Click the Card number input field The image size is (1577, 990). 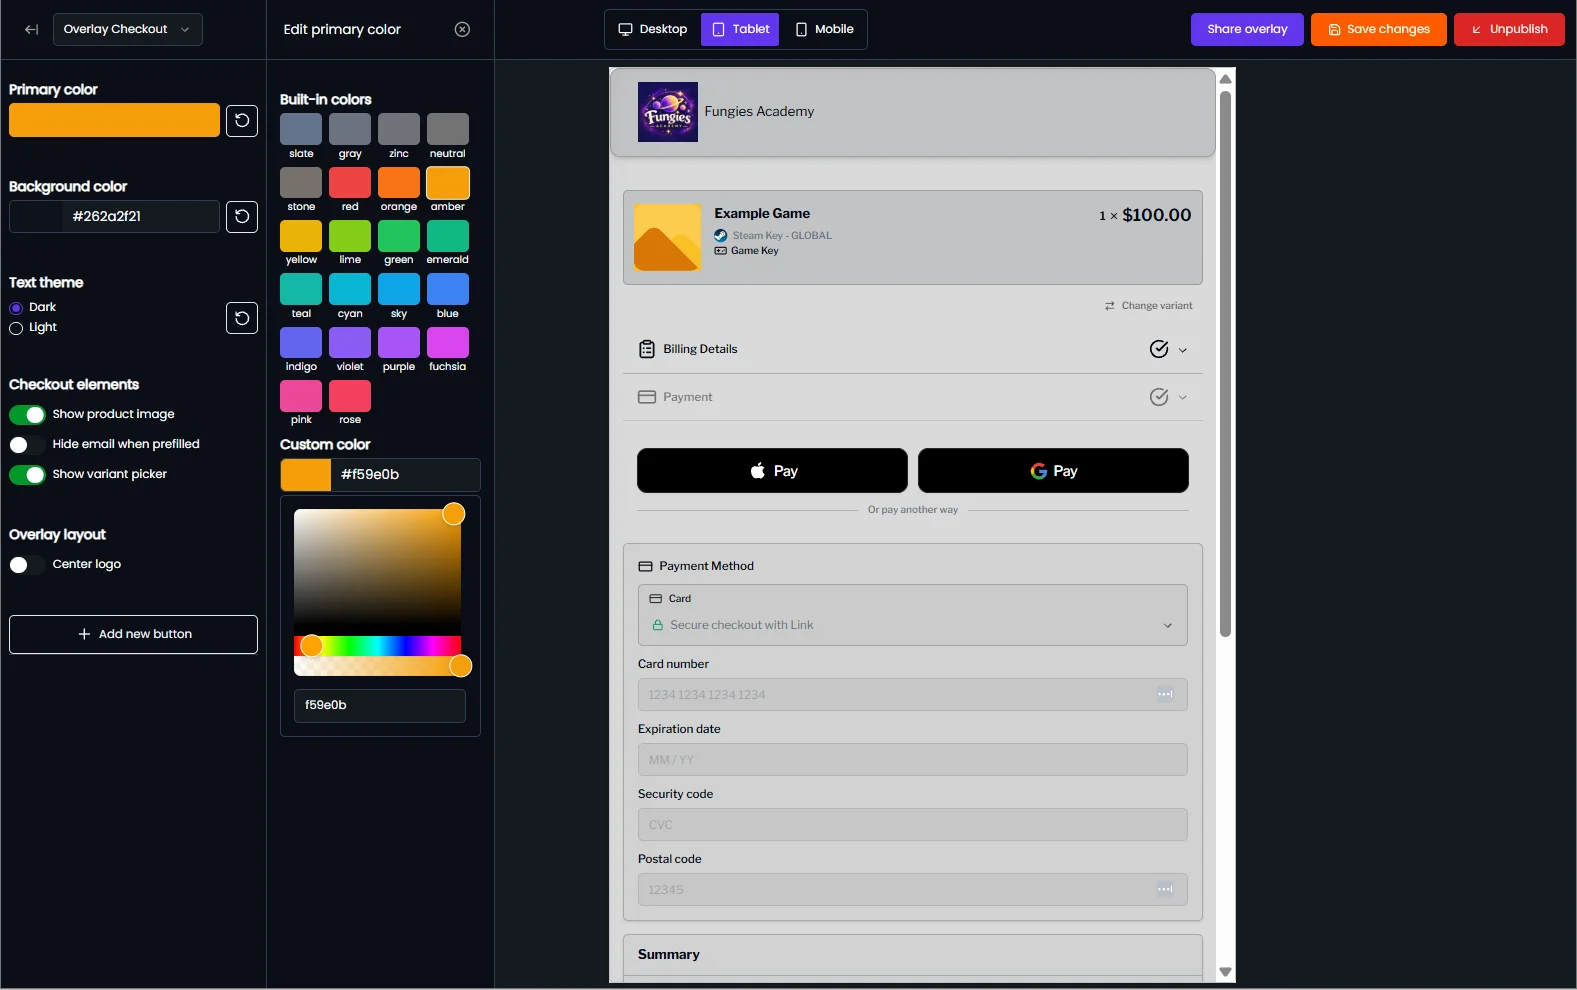click(912, 694)
